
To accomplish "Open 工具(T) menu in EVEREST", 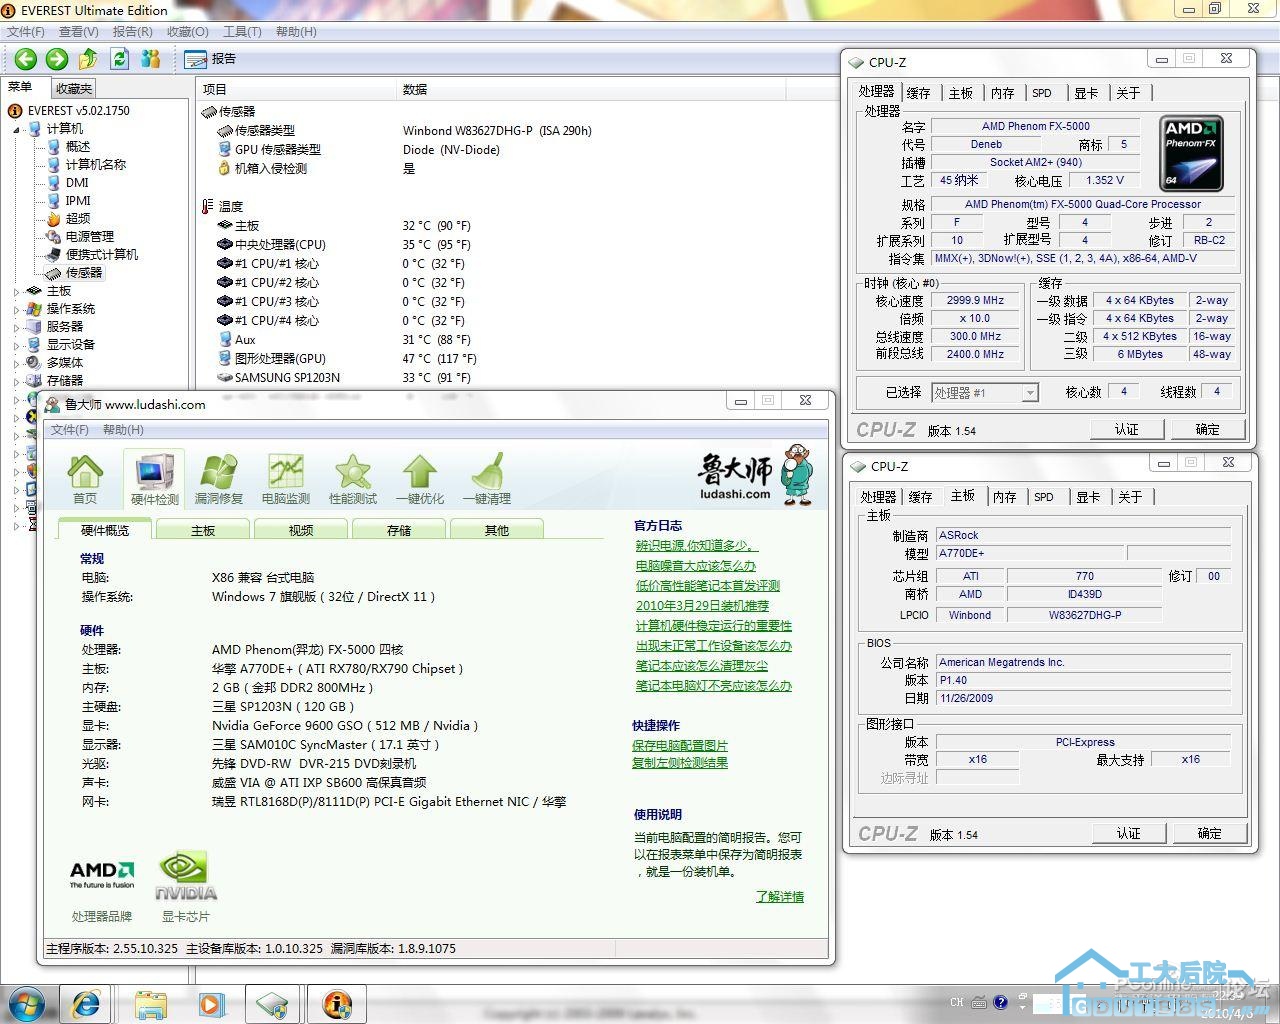I will (242, 32).
